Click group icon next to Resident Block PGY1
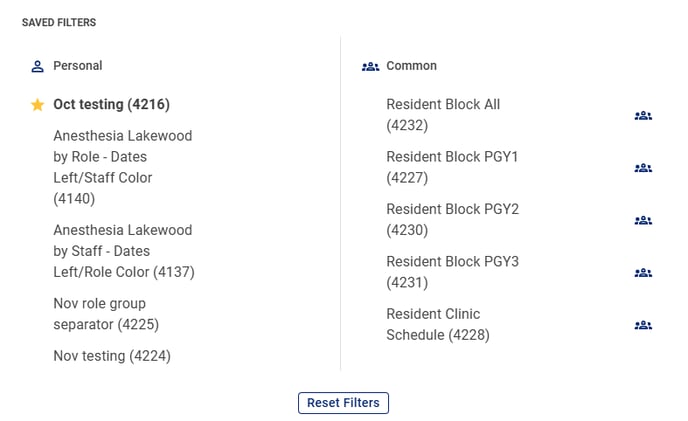The width and height of the screenshot is (688, 421). (x=643, y=168)
